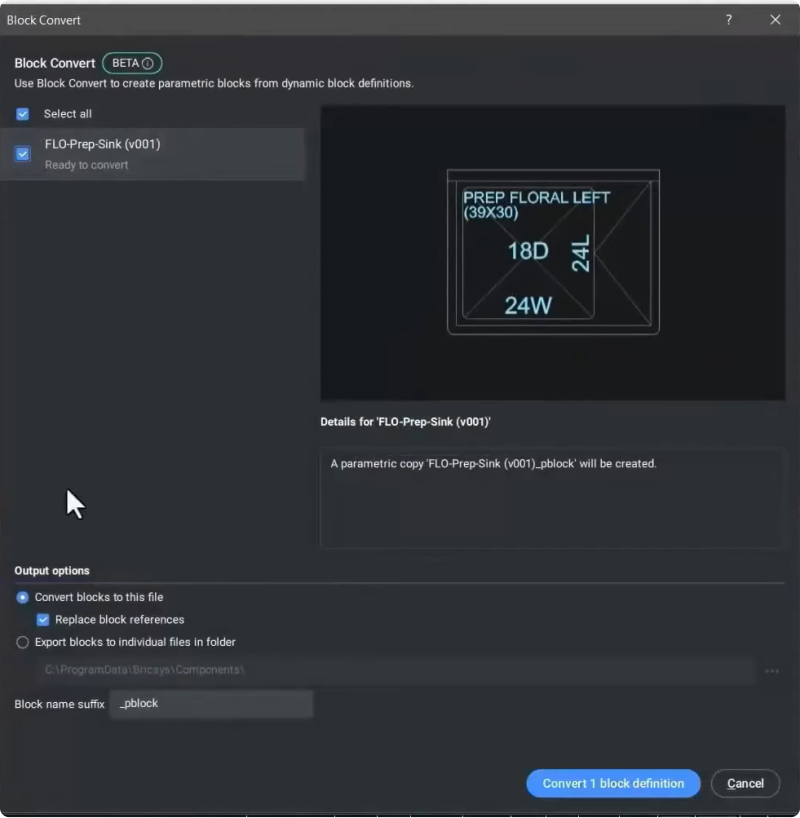This screenshot has width=800, height=818.
Task: Select the Convert blocks to this file option
Action: [x=22, y=597]
